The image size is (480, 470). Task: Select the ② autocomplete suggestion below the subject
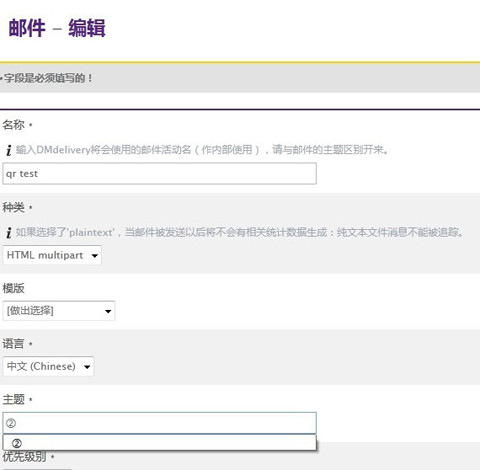[159, 443]
